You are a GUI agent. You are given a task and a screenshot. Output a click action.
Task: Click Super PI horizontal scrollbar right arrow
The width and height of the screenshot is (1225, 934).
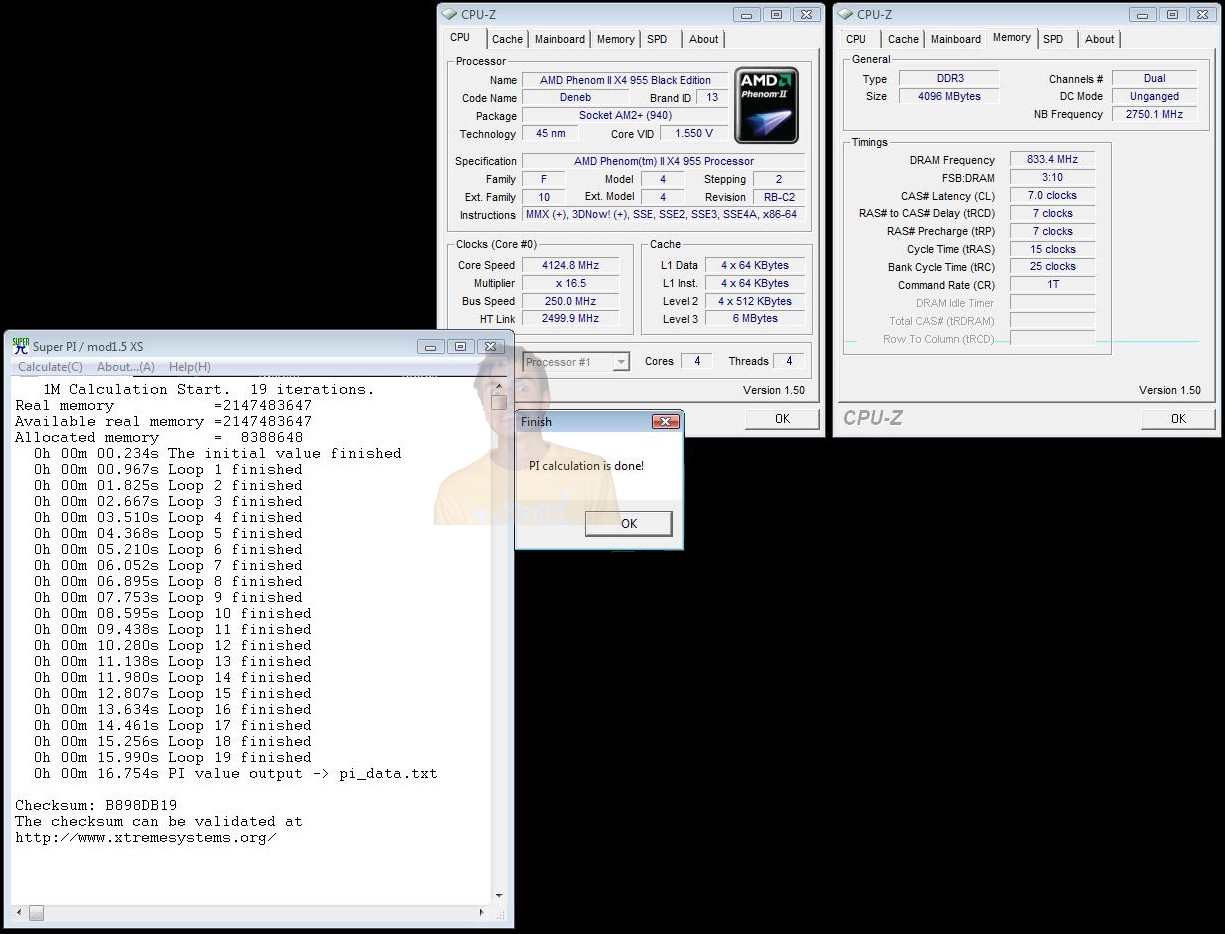coord(483,913)
